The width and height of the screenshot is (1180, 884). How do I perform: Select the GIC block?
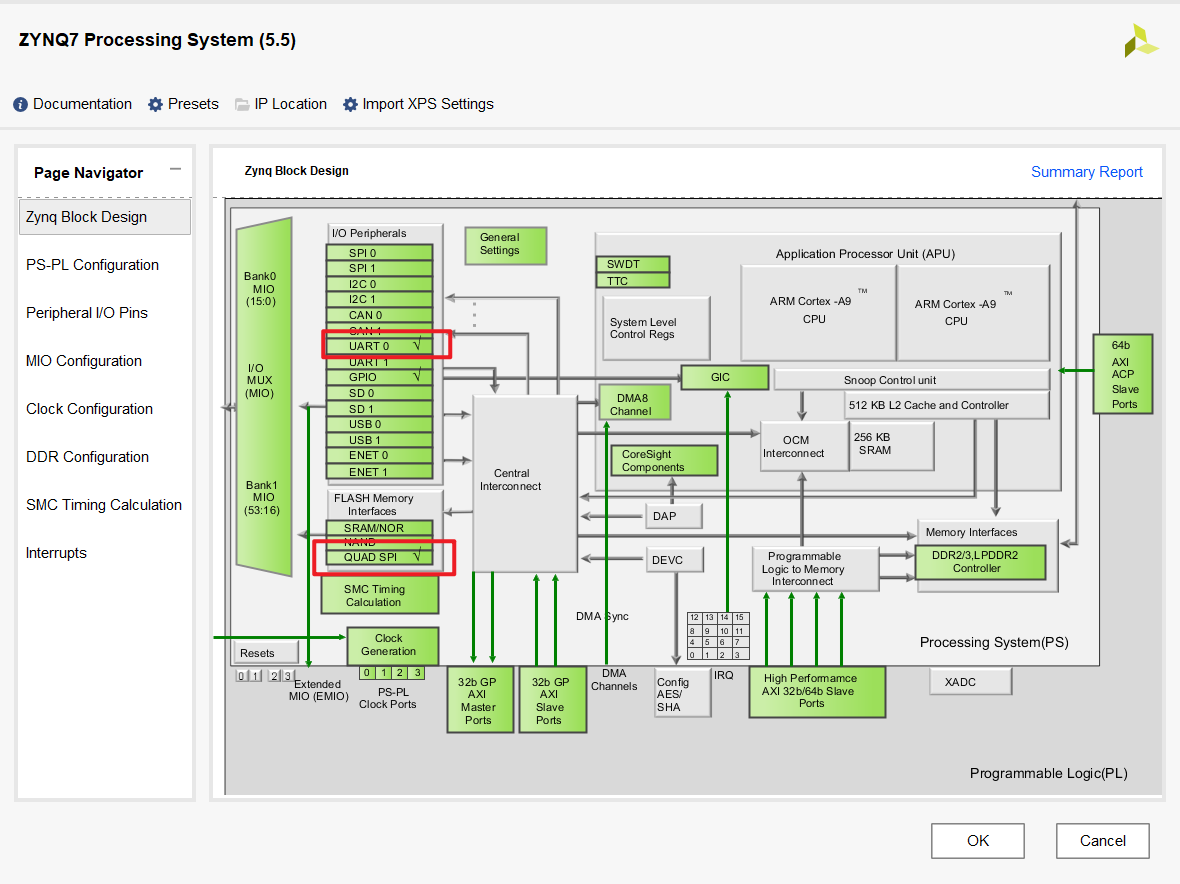[x=724, y=377]
